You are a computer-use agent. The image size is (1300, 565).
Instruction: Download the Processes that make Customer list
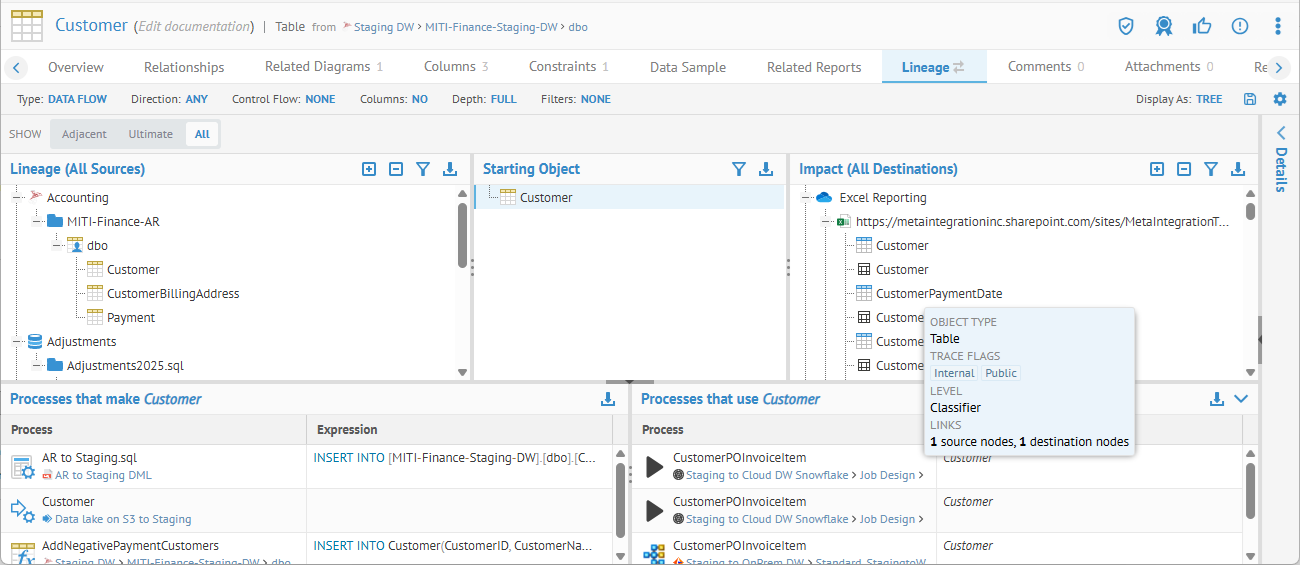click(607, 399)
